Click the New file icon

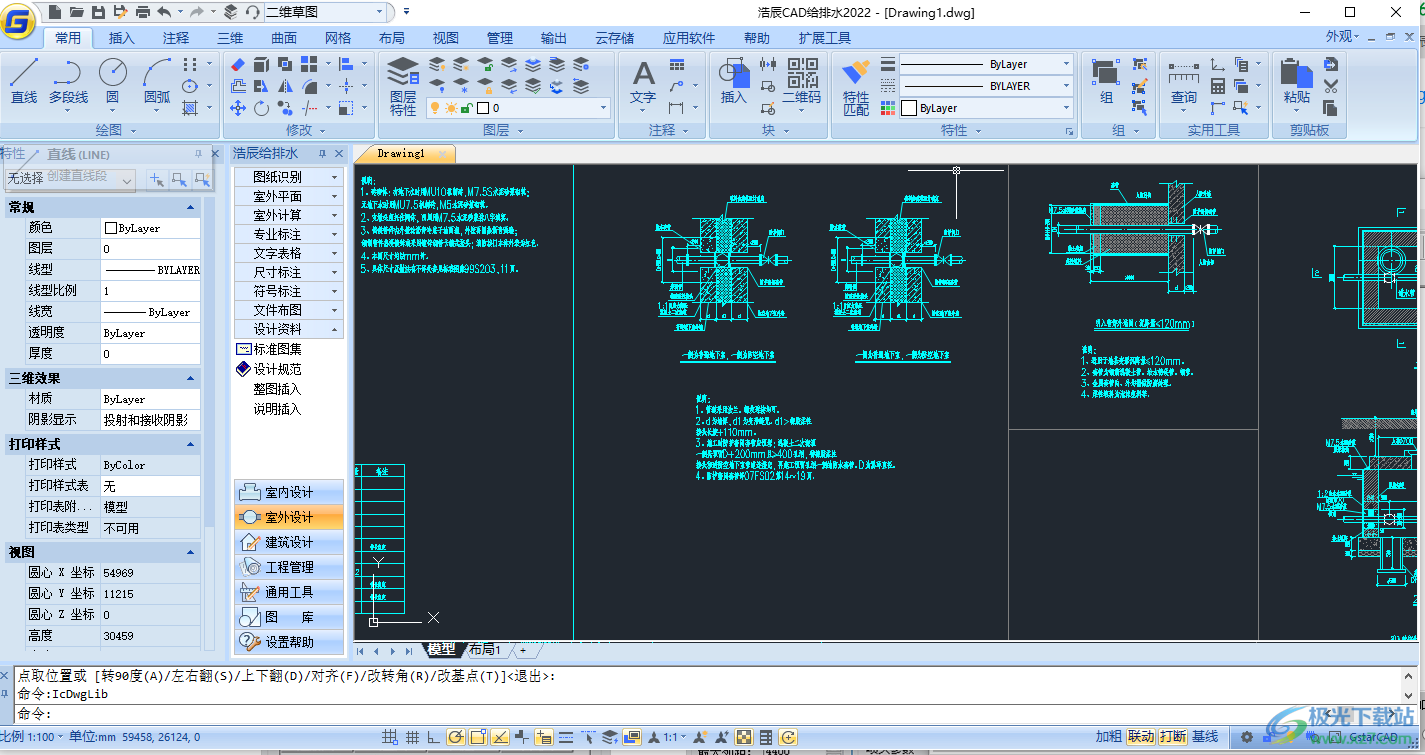click(x=54, y=12)
